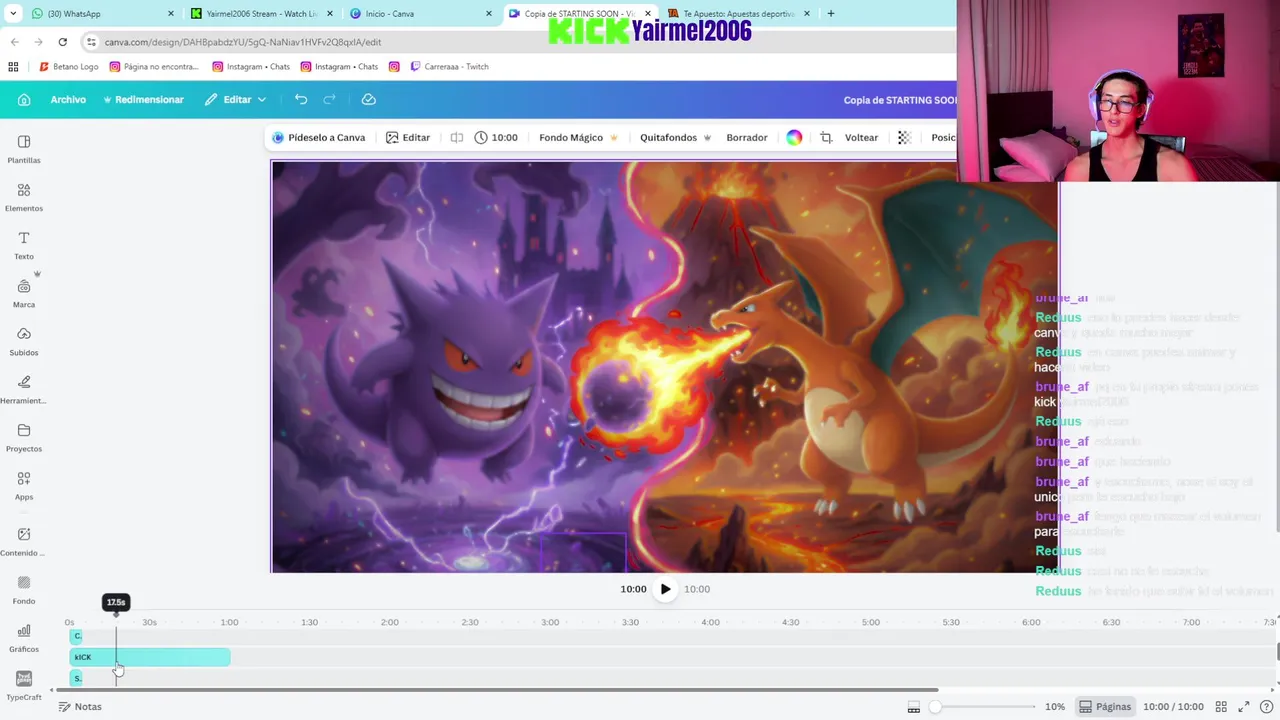Switch to the Yairmel2006 Stream tab
The height and width of the screenshot is (720, 1280).
pos(262,14)
